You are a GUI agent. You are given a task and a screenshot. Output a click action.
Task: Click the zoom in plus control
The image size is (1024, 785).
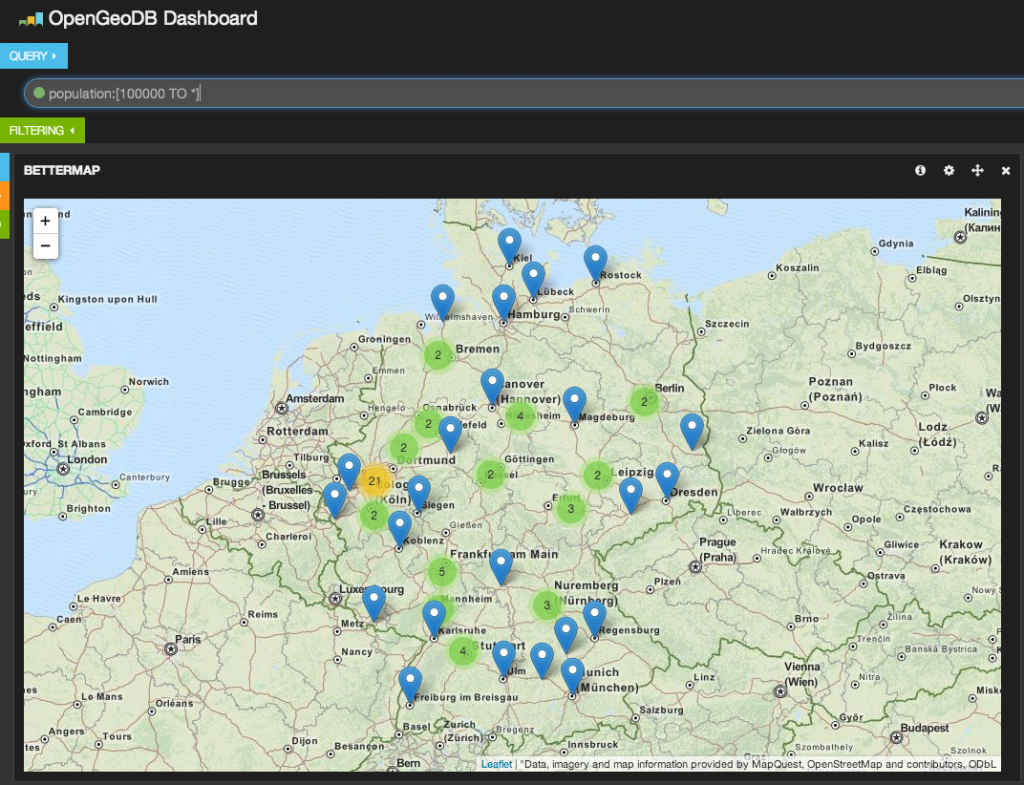(45, 219)
